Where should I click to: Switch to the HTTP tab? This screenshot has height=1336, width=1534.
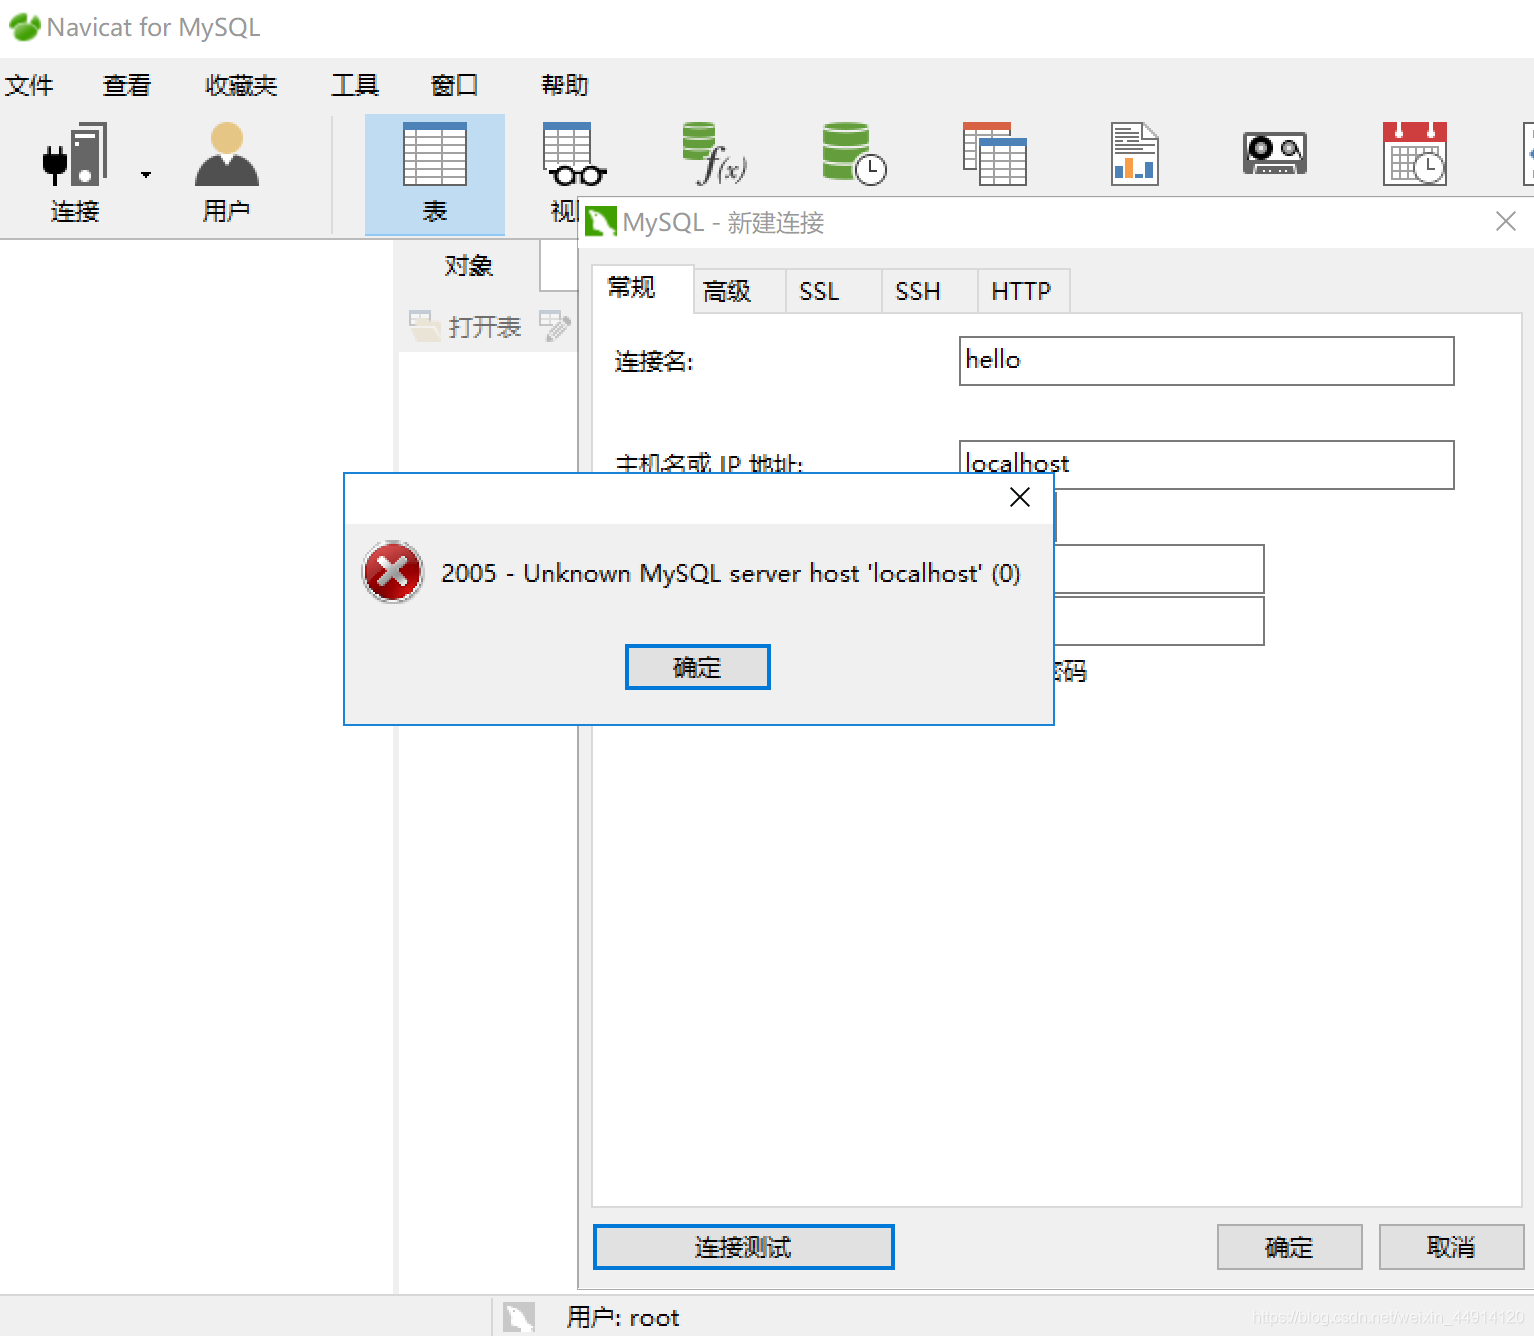[x=1023, y=291]
